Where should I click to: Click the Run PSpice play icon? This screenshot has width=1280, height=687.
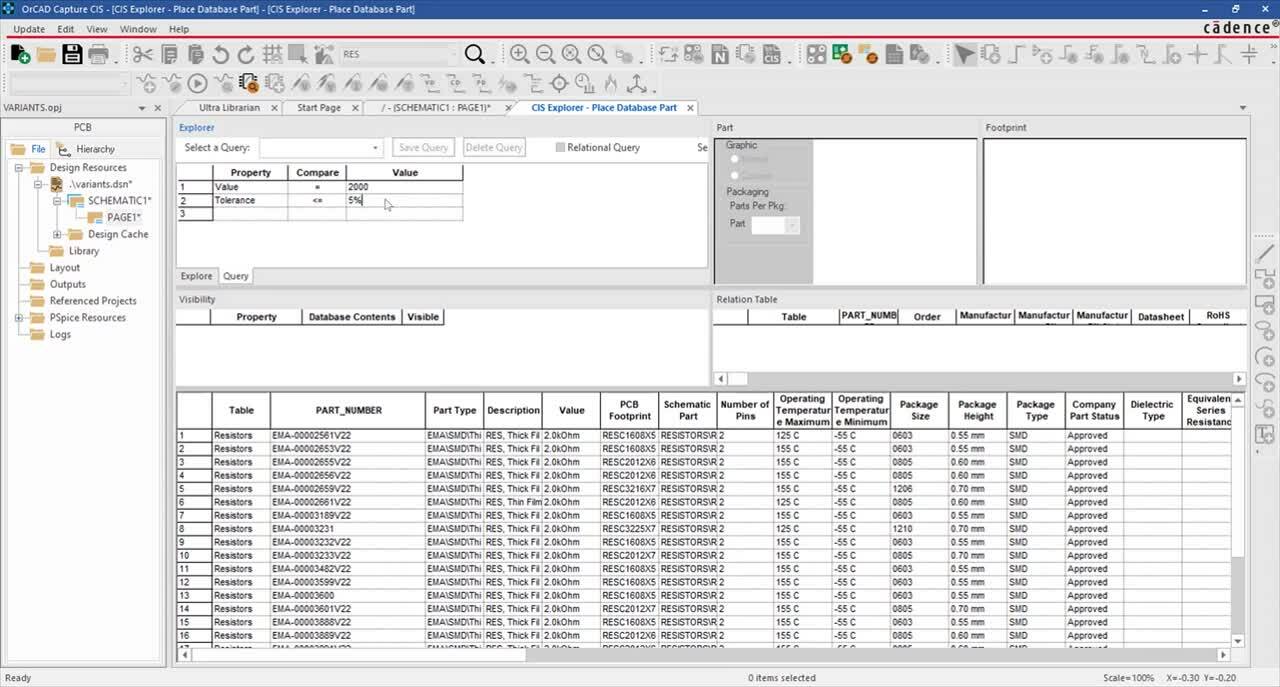click(x=197, y=84)
